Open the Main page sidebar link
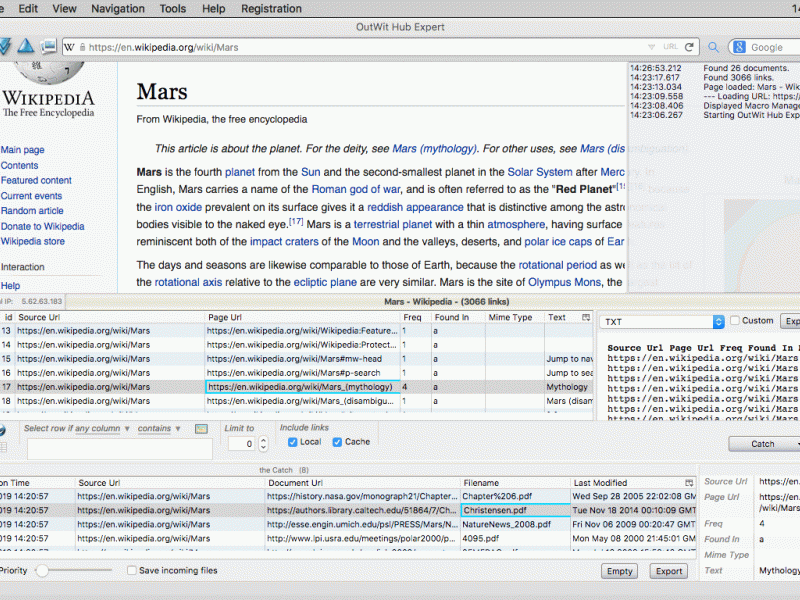This screenshot has width=800, height=600. tap(22, 150)
